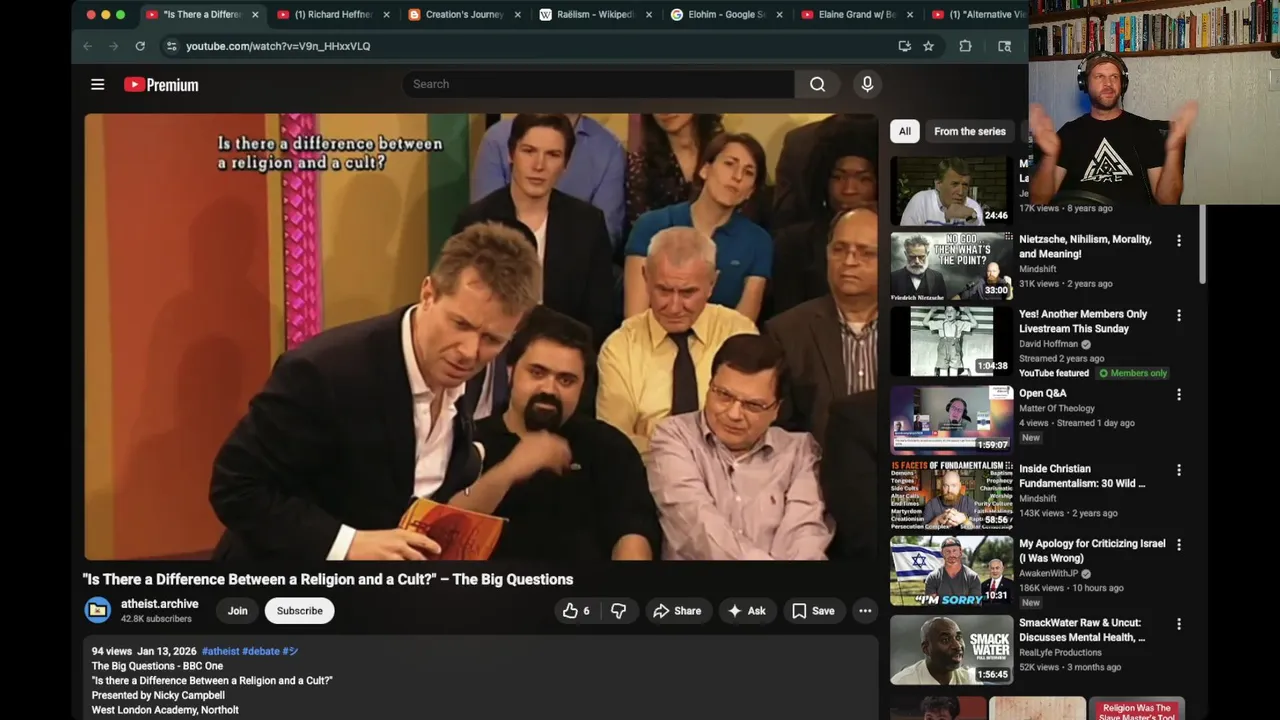This screenshot has width=1280, height=720.
Task: Open options for Nietzsche, Nihilism video
Action: (1178, 241)
